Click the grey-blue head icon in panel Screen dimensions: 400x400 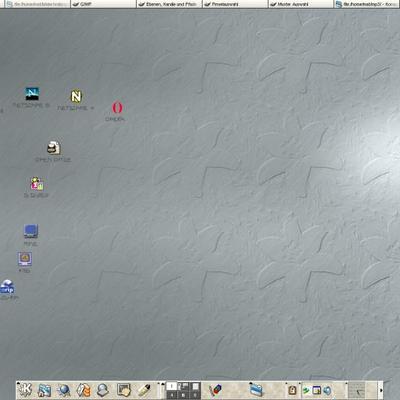click(x=103, y=390)
